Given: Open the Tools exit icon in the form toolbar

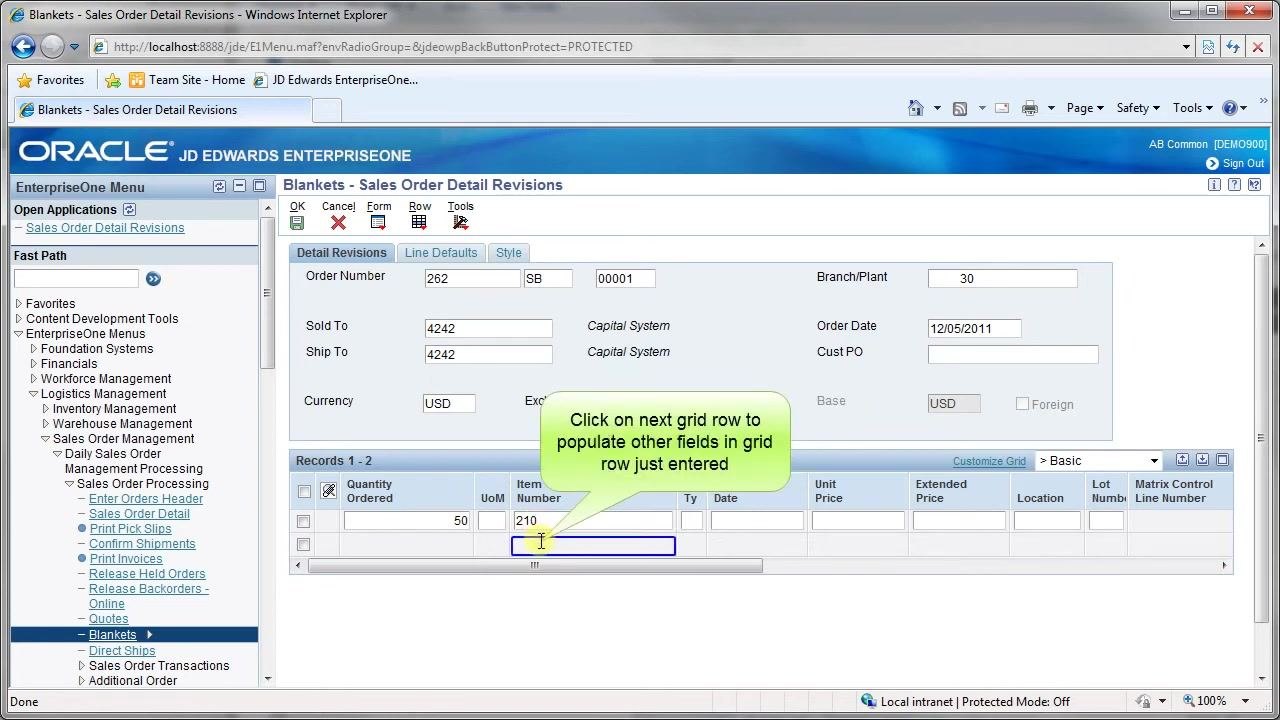Looking at the screenshot, I should click(460, 222).
